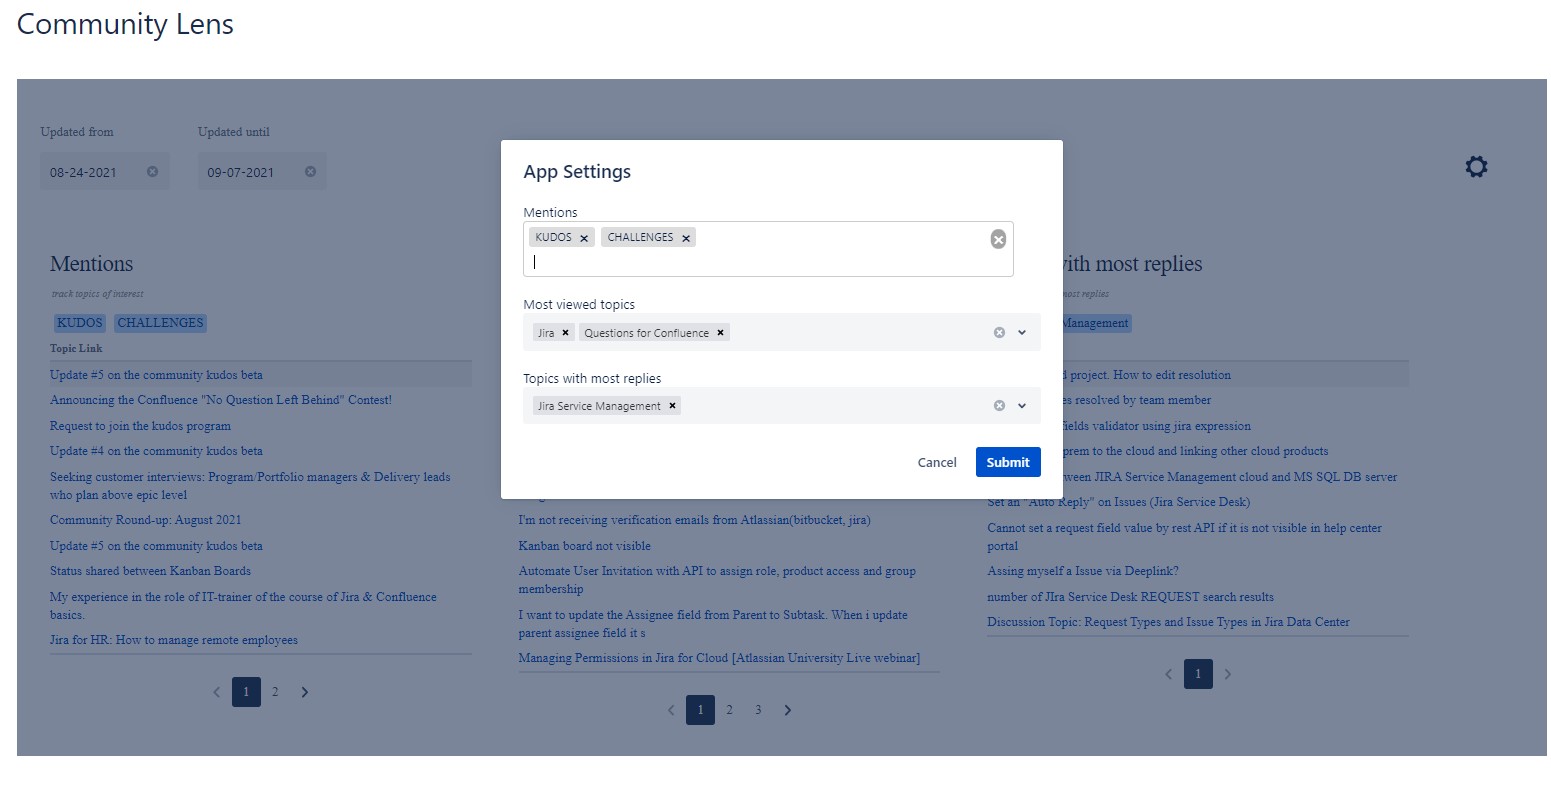The width and height of the screenshot is (1551, 786).
Task: Clear the Updated from date 08-24-2021
Action: pyautogui.click(x=152, y=172)
